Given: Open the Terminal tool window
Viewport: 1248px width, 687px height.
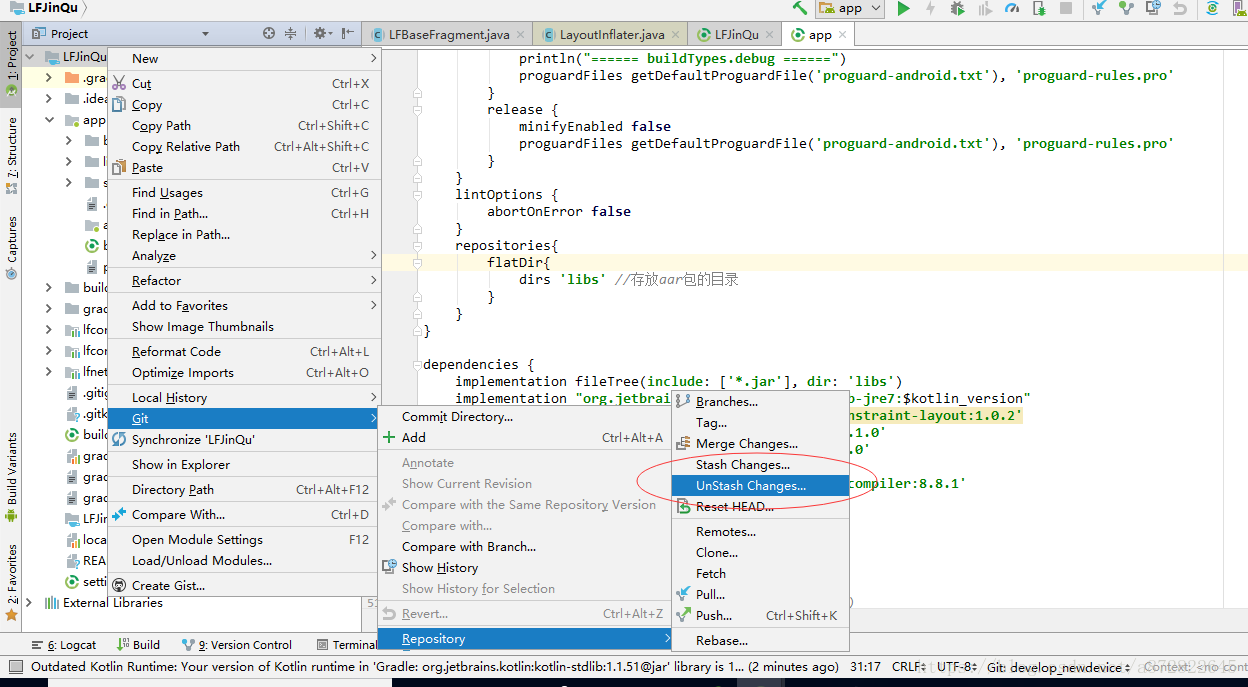Looking at the screenshot, I should pos(347,645).
